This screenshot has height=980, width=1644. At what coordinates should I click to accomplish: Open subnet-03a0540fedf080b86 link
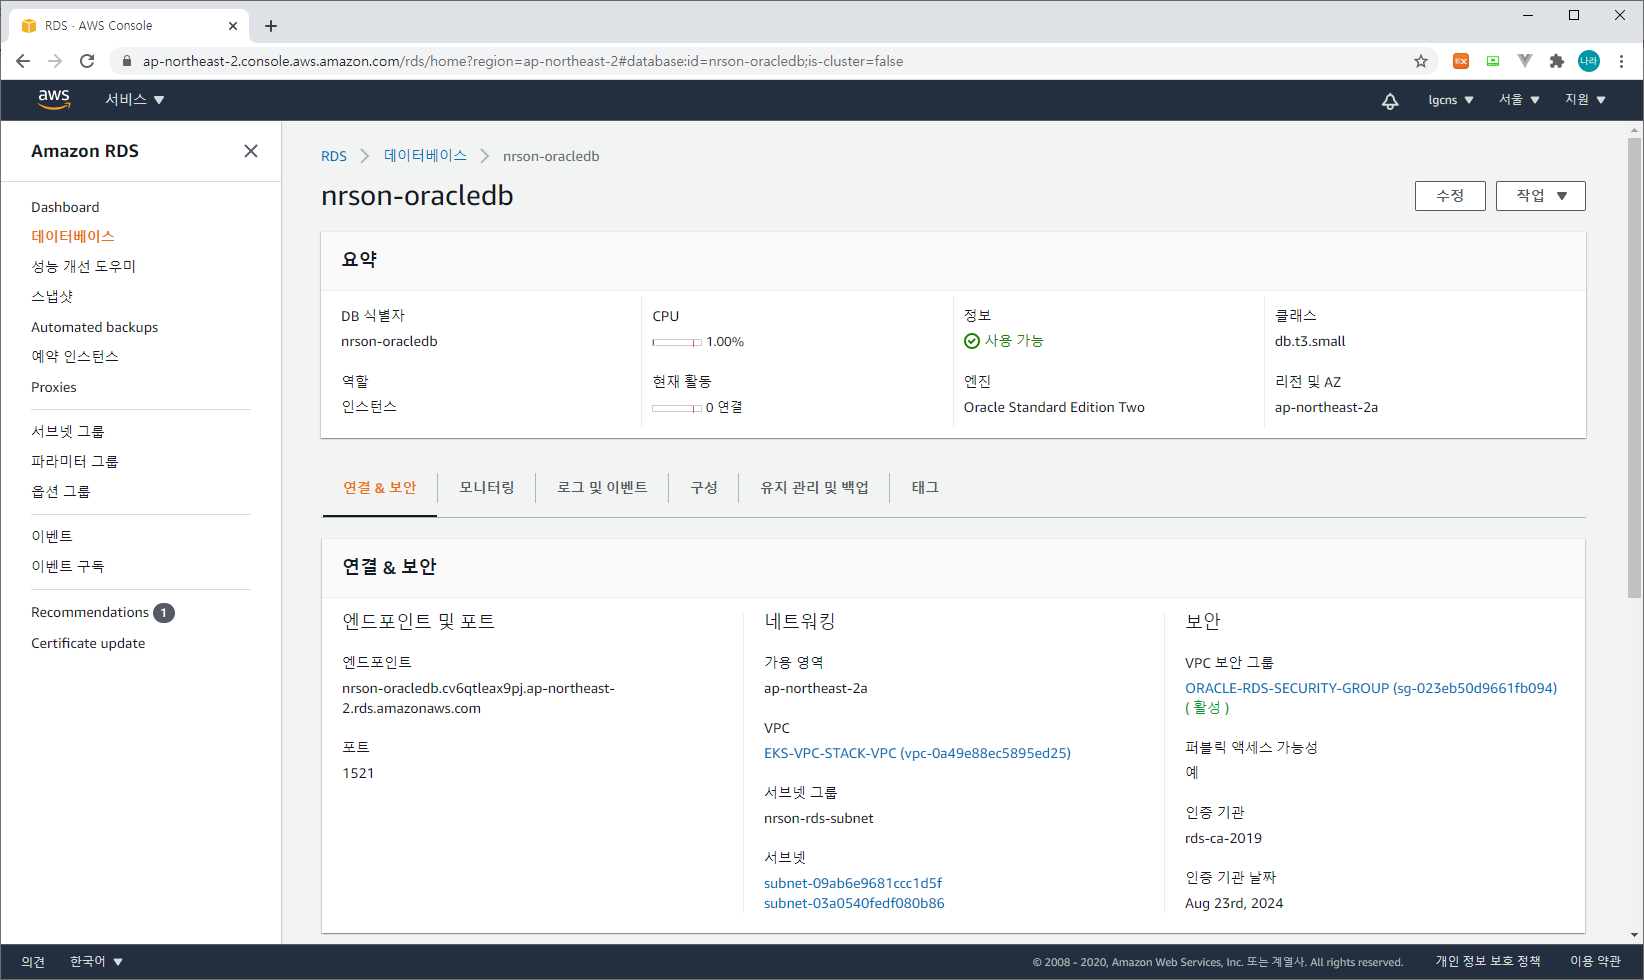click(x=854, y=903)
